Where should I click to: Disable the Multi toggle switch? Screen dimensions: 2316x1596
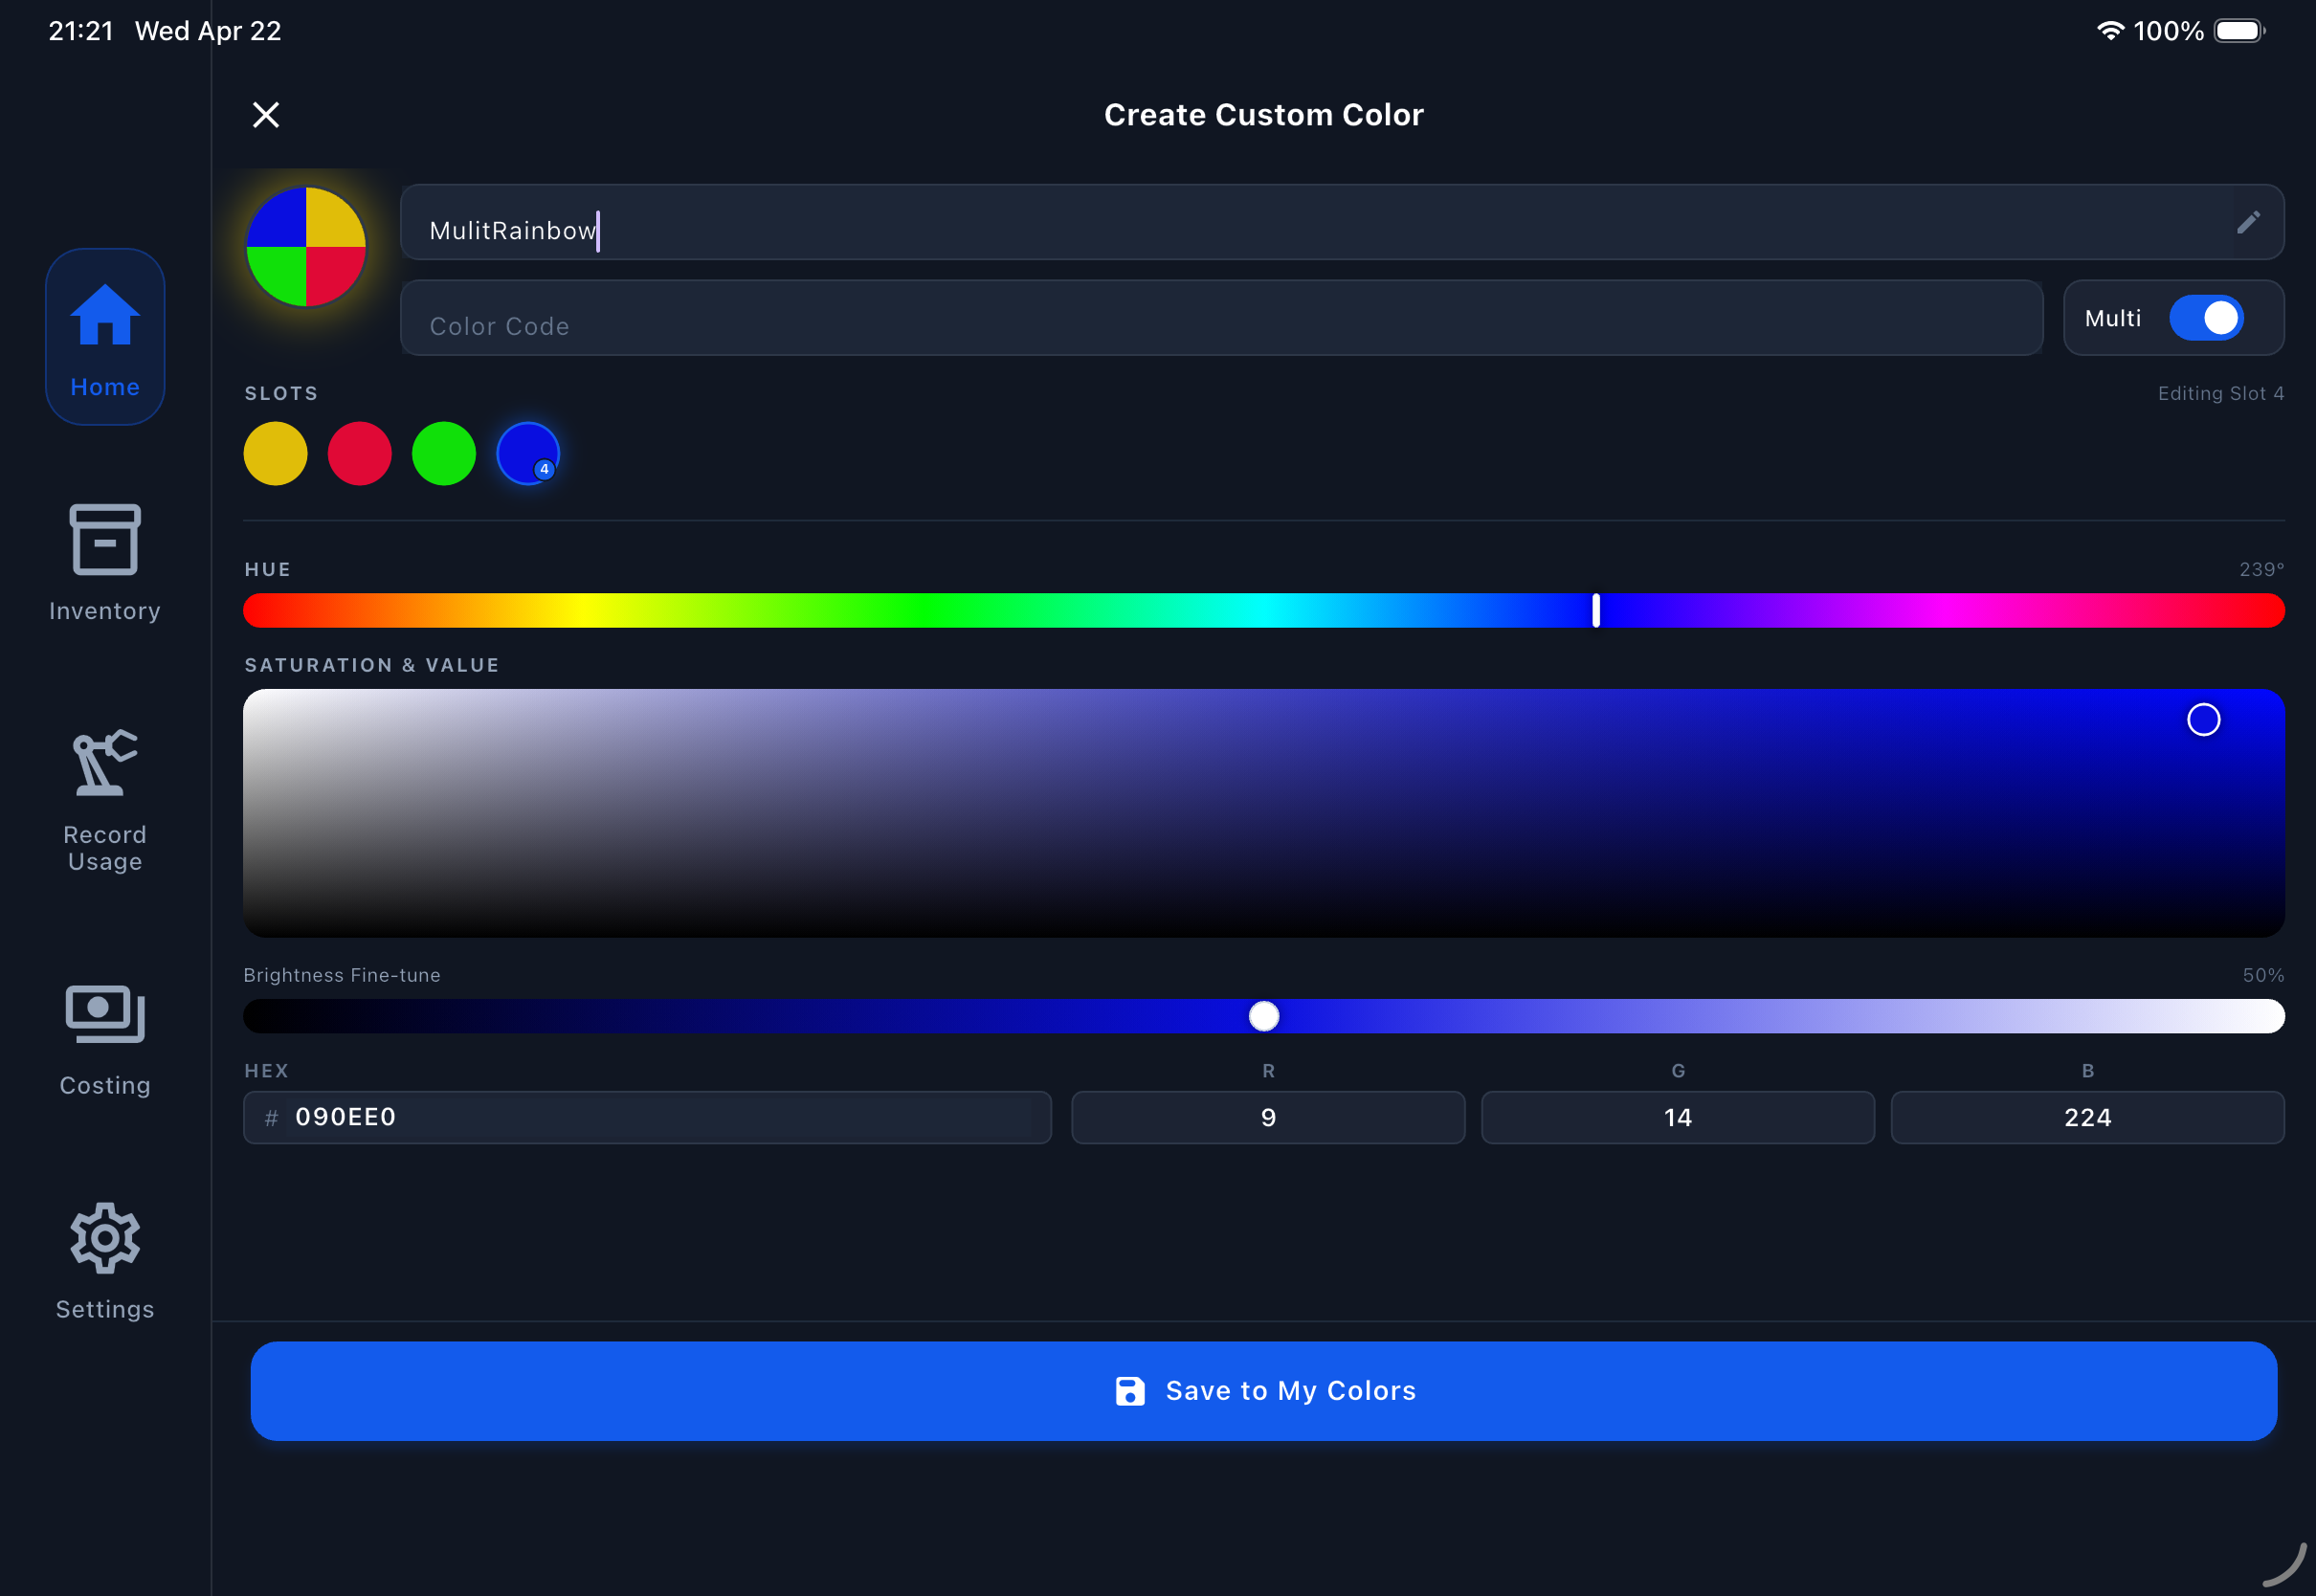point(2206,318)
